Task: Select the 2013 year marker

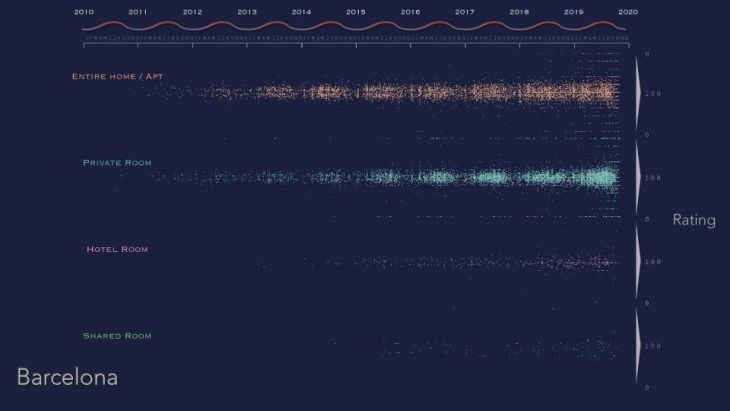Action: (x=247, y=12)
